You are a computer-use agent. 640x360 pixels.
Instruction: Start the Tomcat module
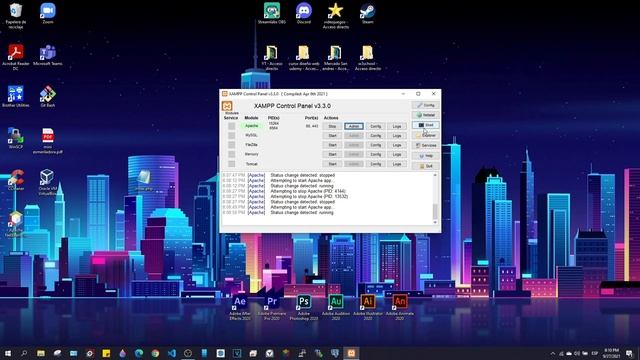(332, 164)
